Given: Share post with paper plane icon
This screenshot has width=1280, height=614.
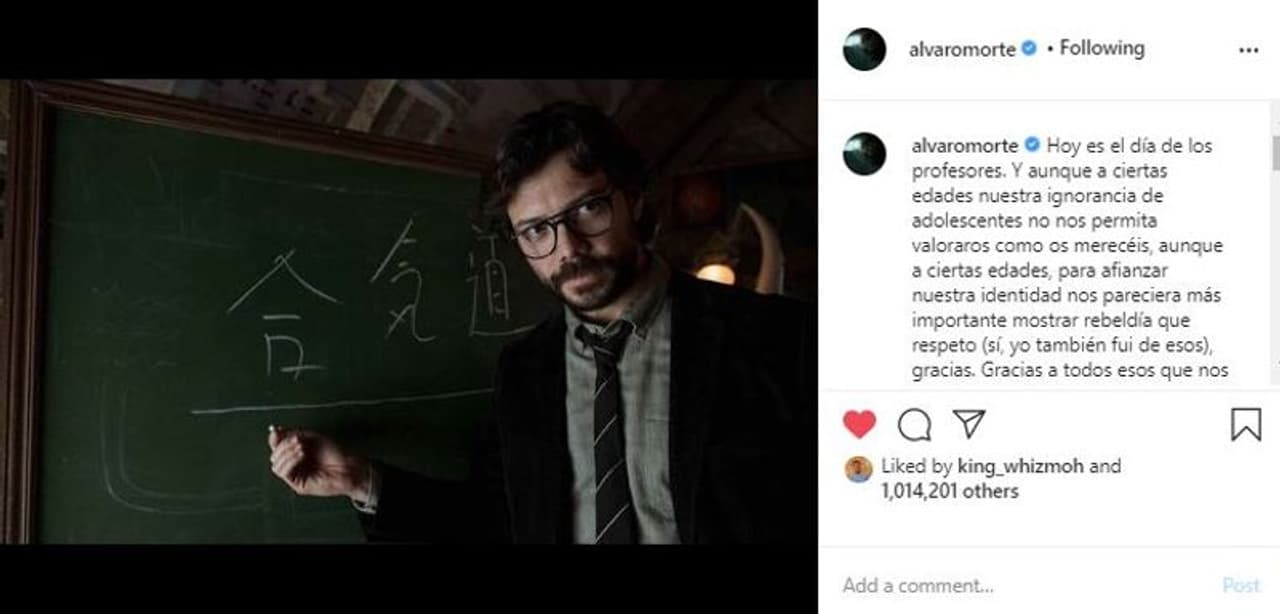Looking at the screenshot, I should click(x=969, y=424).
